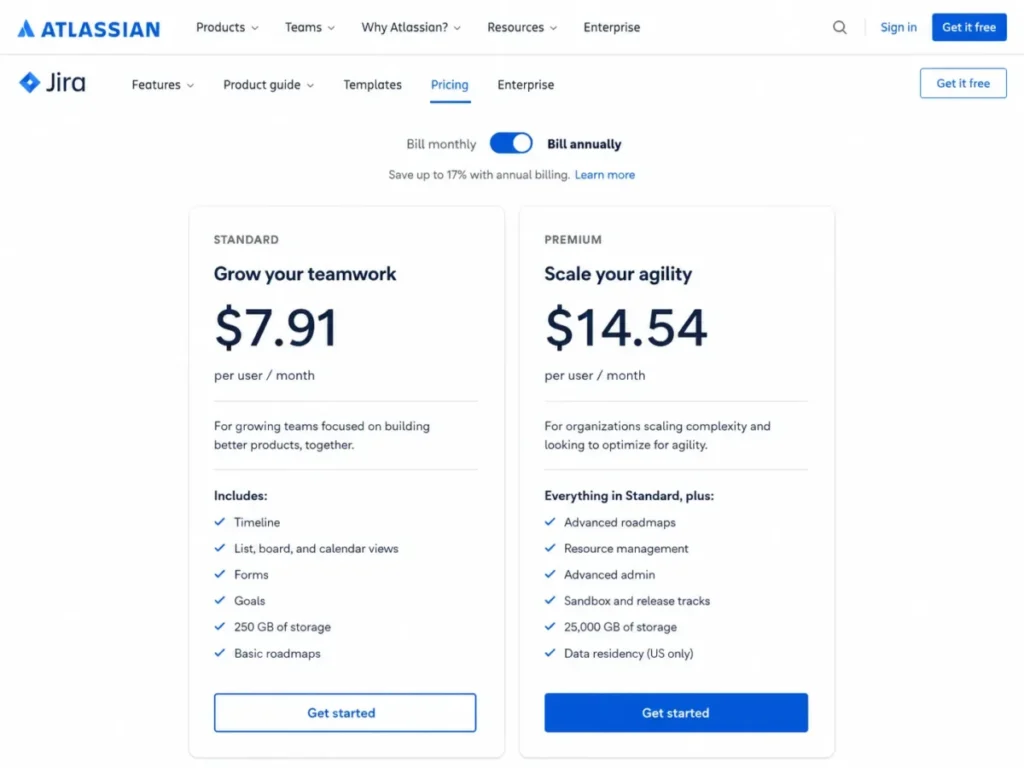Click the Jira logo

tap(52, 83)
